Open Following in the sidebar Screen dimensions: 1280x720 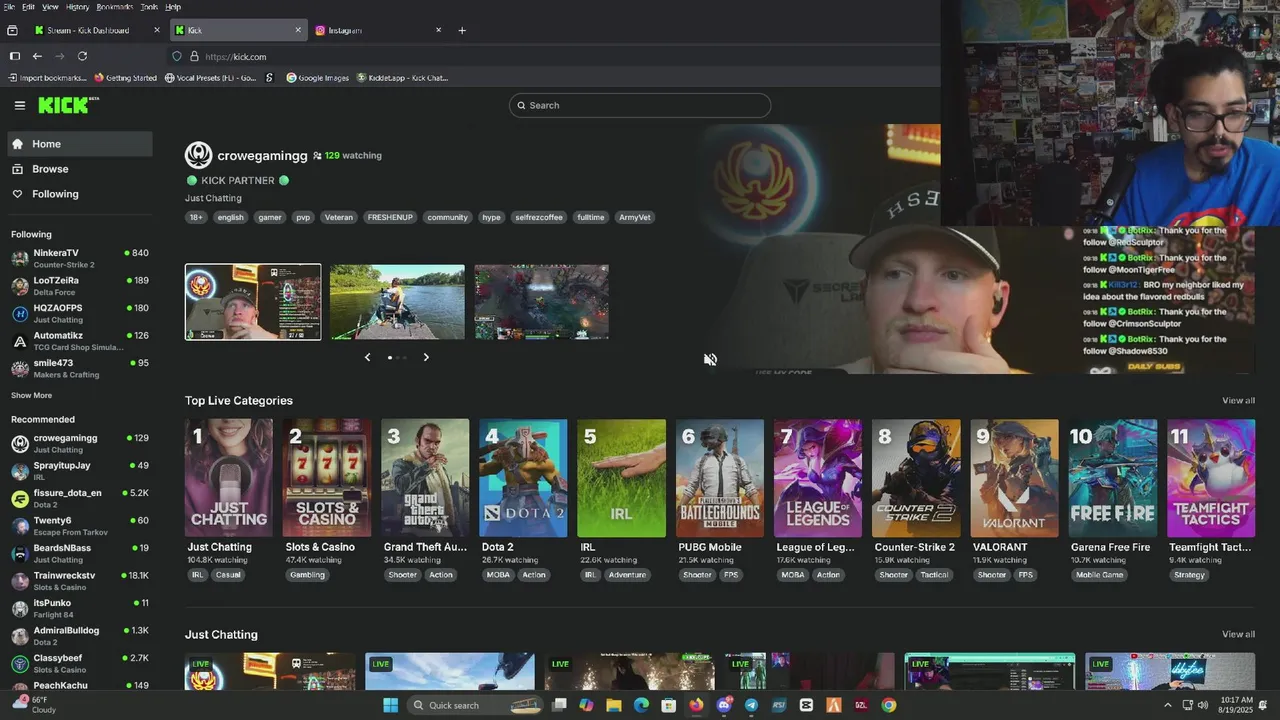[x=80, y=194]
